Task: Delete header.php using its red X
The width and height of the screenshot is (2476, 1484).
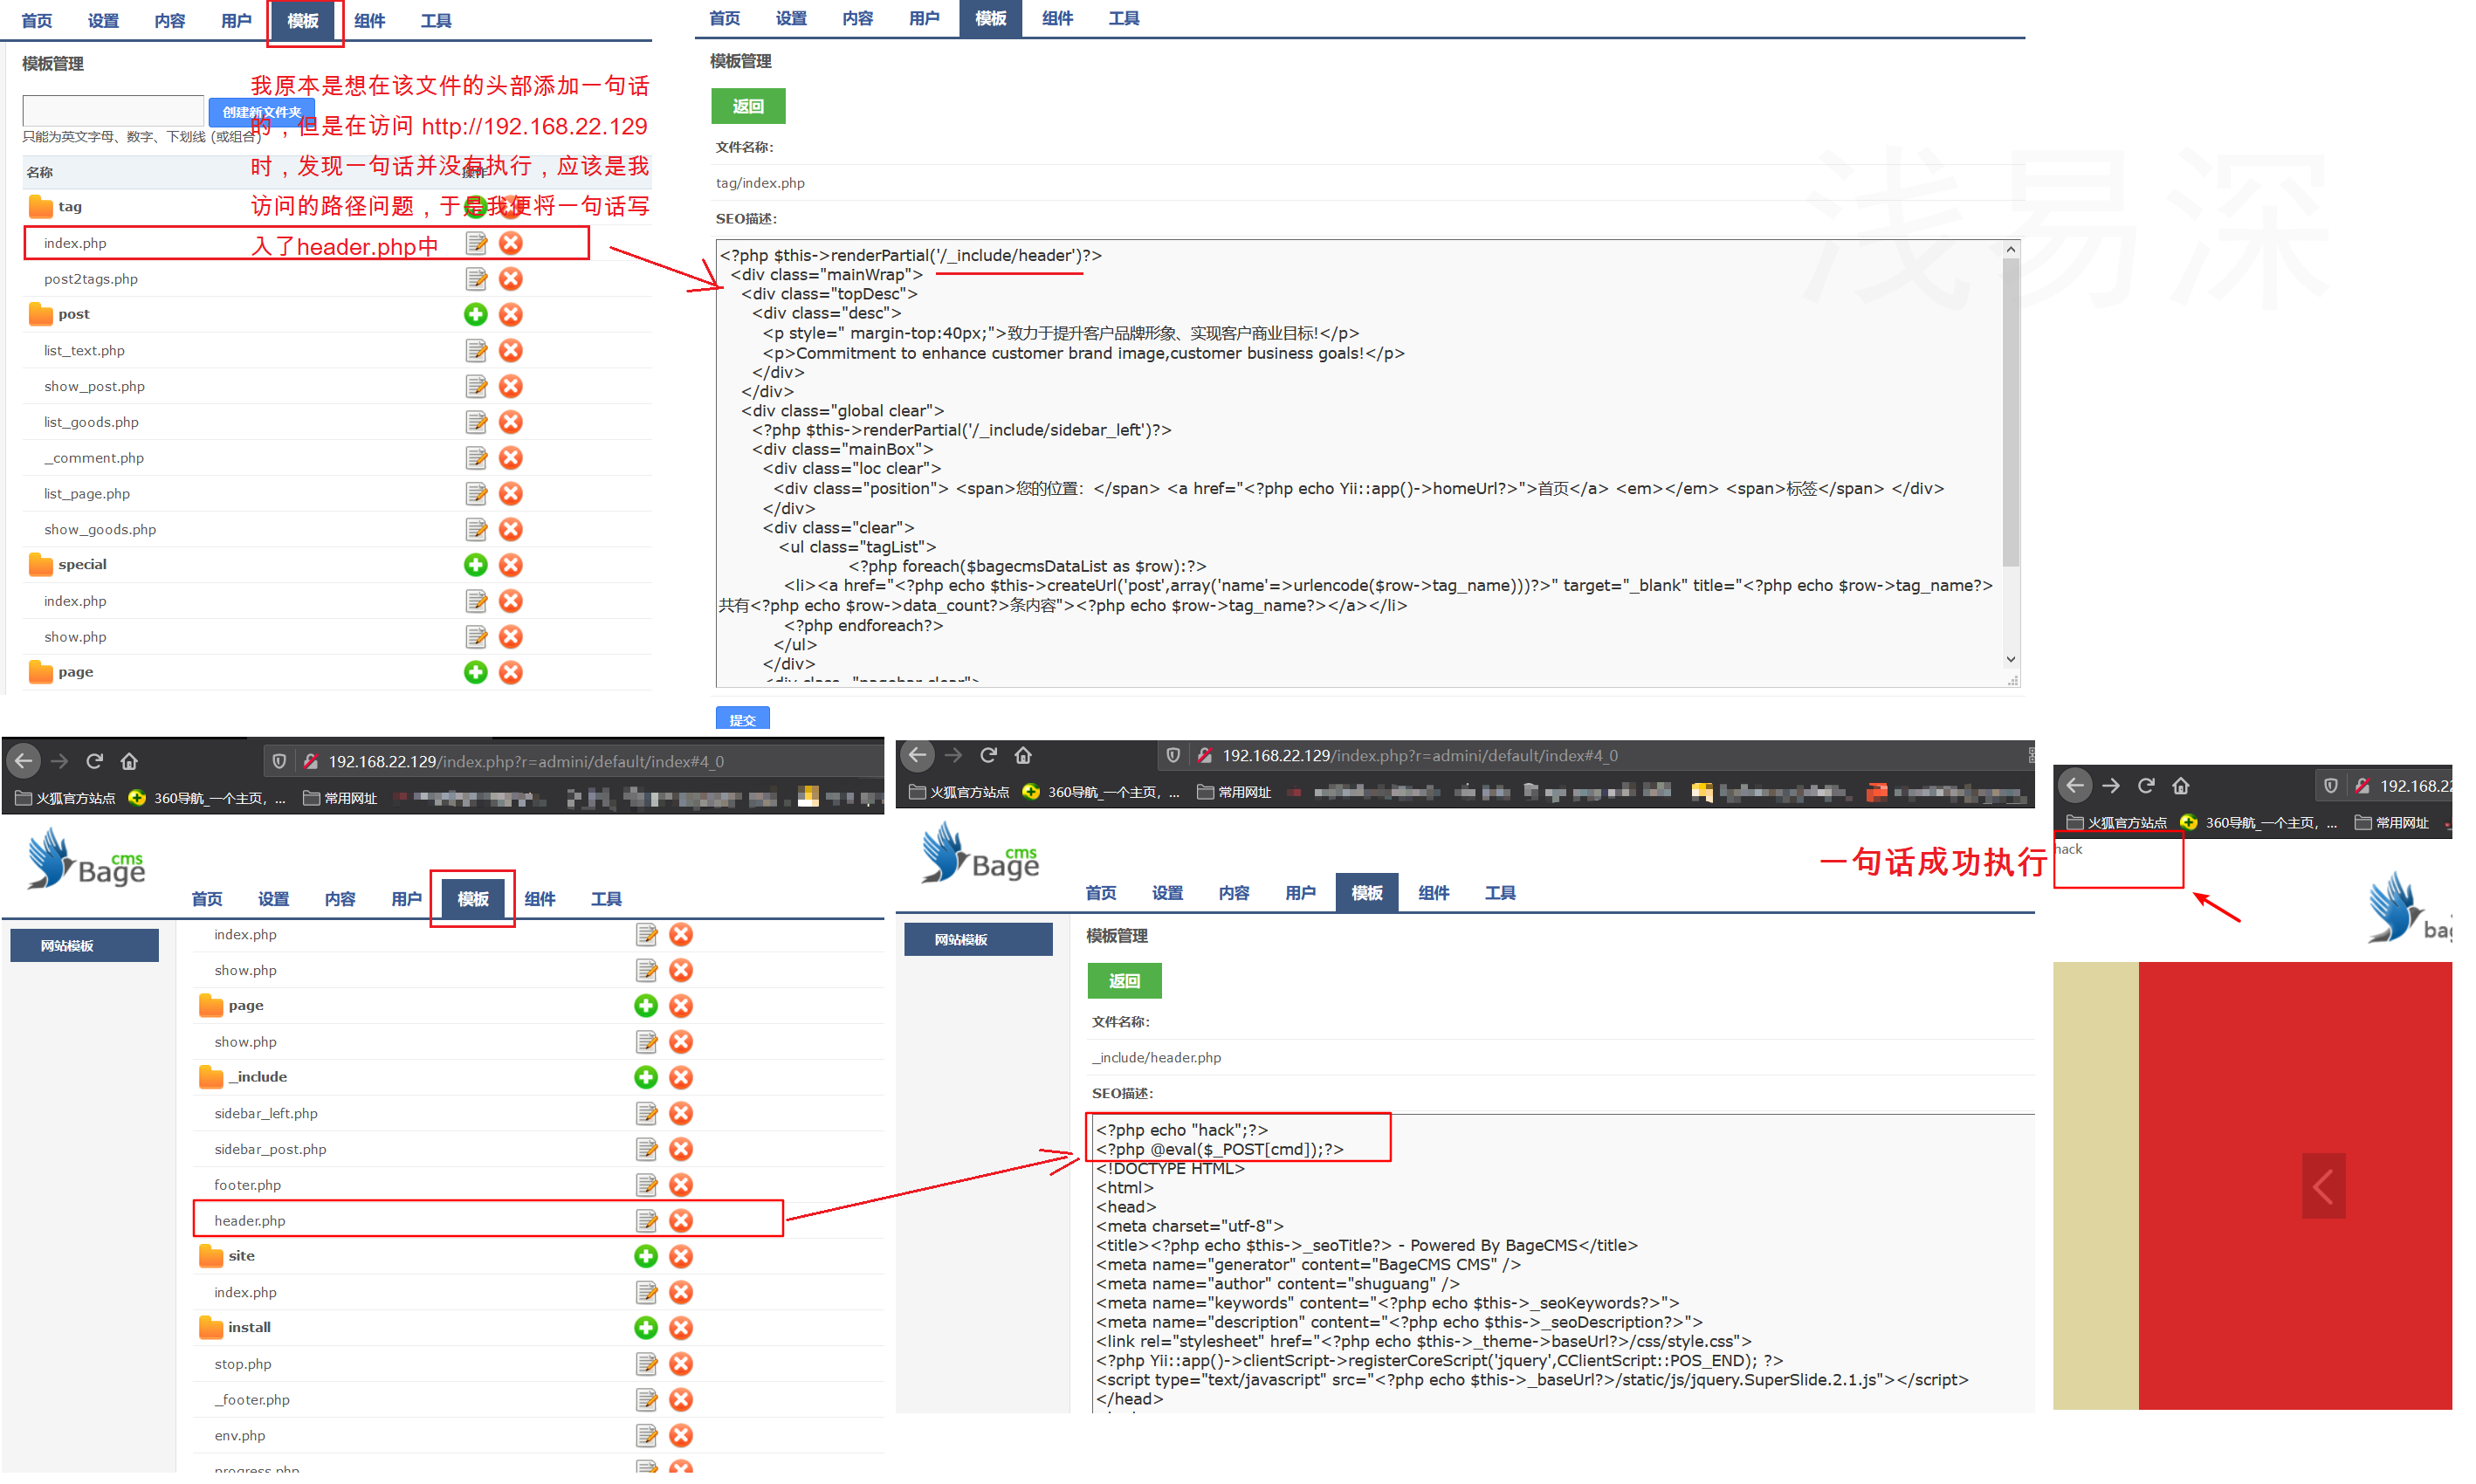Action: [681, 1221]
